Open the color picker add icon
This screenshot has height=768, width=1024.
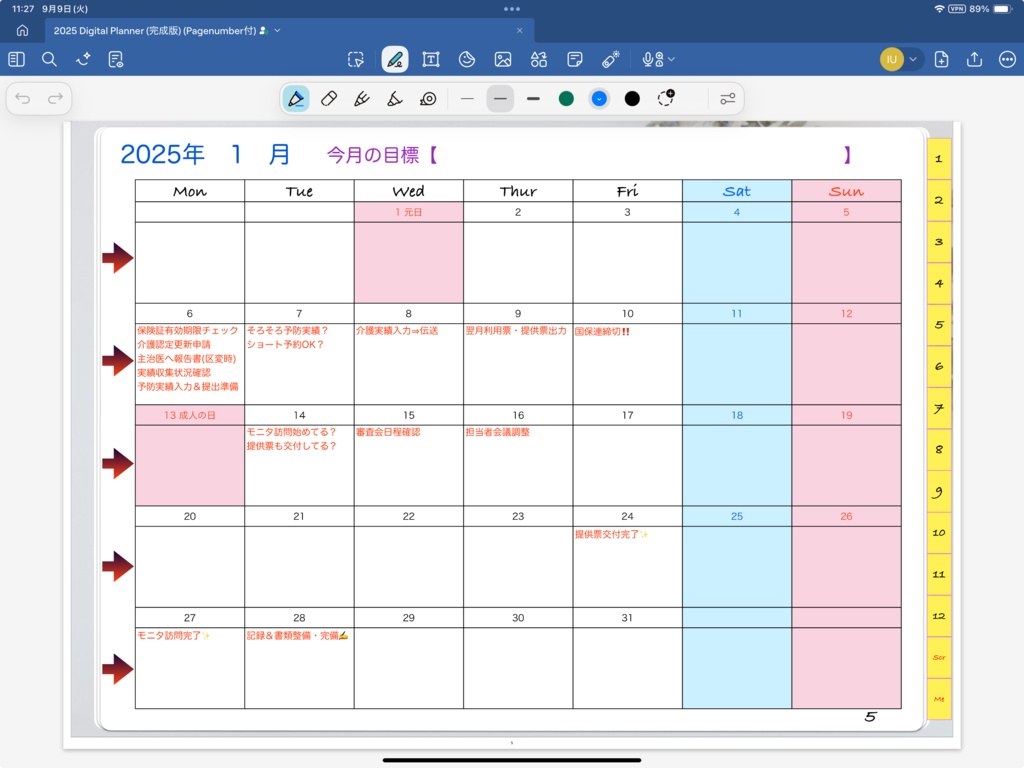666,98
